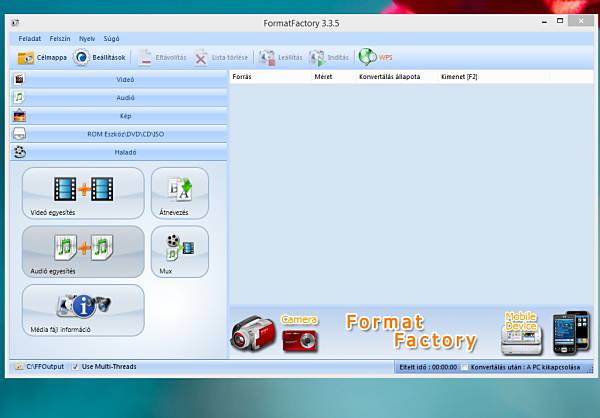This screenshot has width=600, height=418.
Task: Clear the list with Lista törlése
Action: [221, 58]
